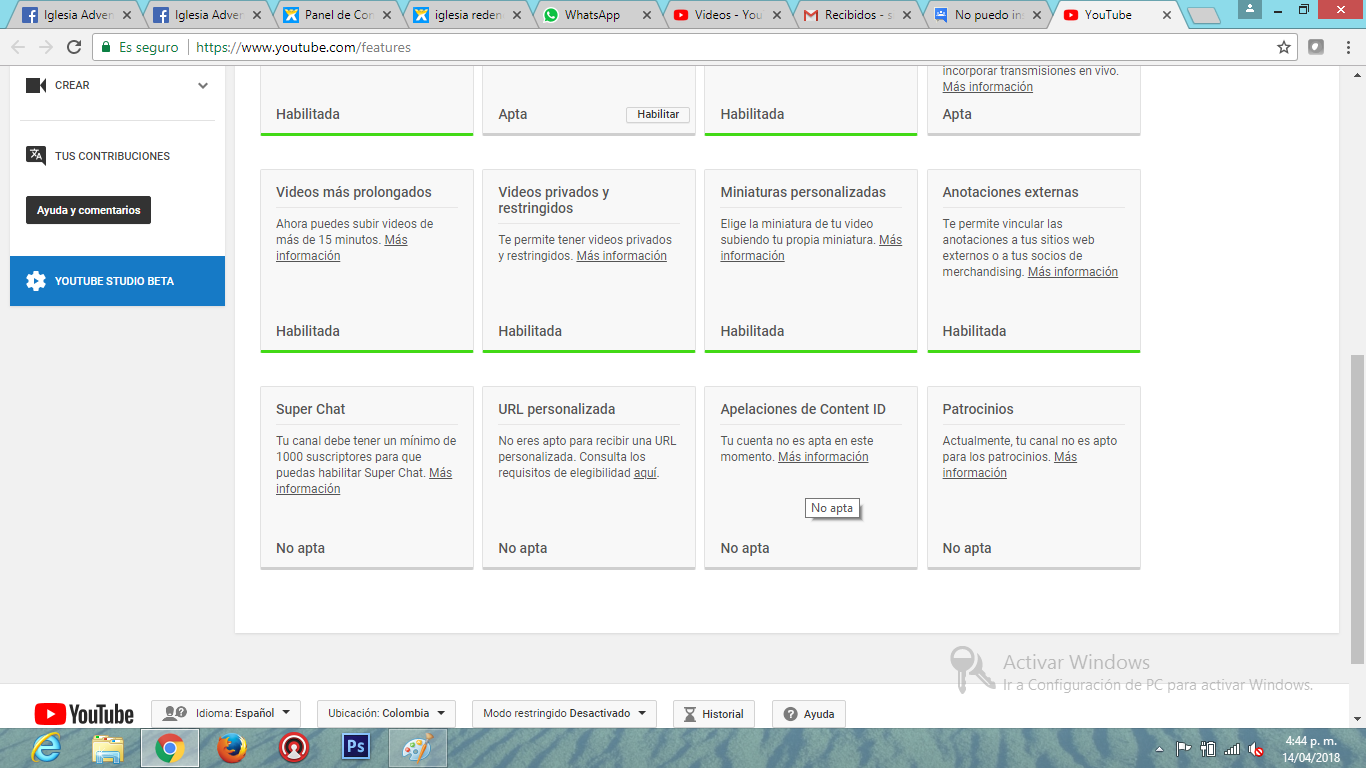Viewport: 1366px width, 768px height.
Task: Click the Ayuda y comentarios button
Action: [x=88, y=210]
